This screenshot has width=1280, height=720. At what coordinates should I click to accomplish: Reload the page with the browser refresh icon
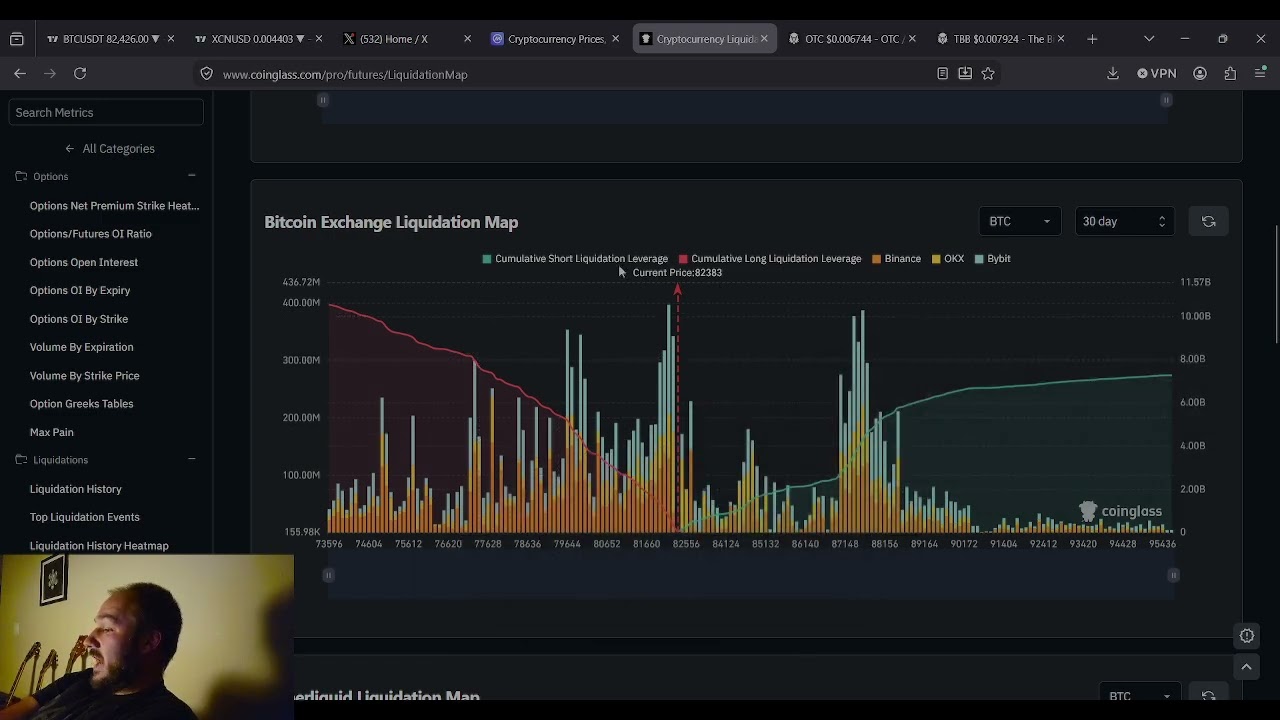tap(80, 73)
